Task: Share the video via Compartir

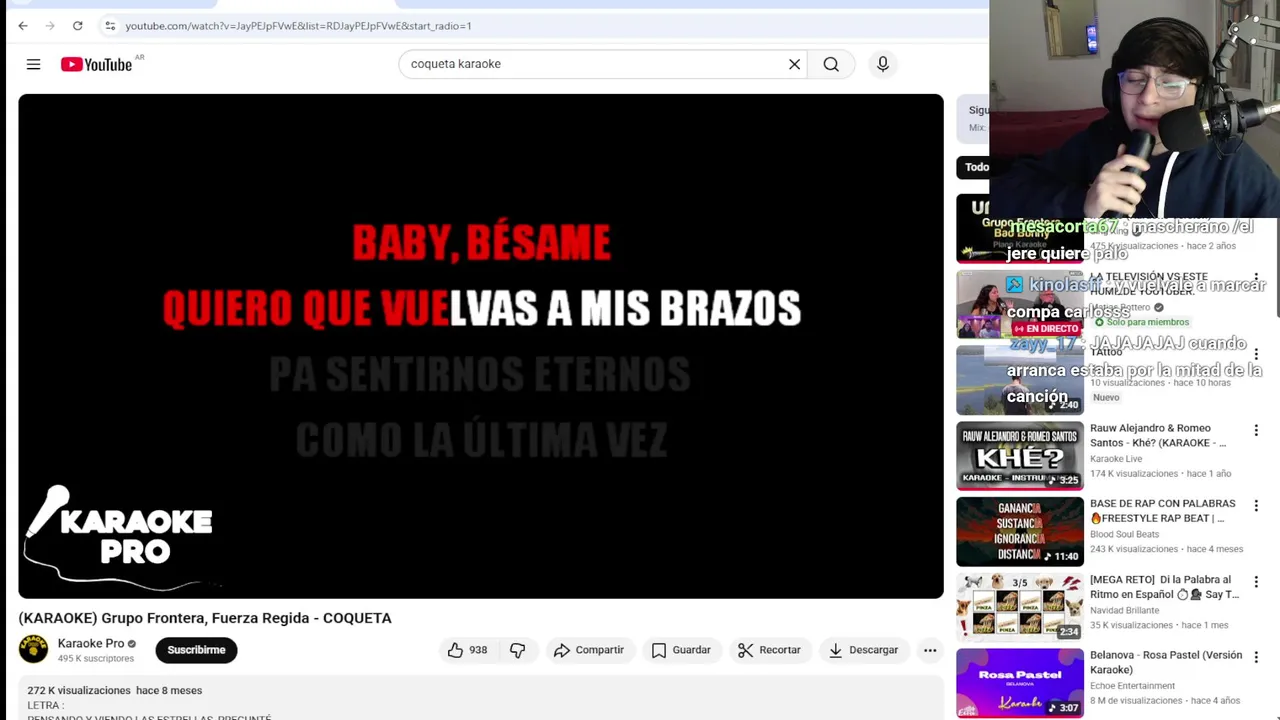Action: (589, 650)
